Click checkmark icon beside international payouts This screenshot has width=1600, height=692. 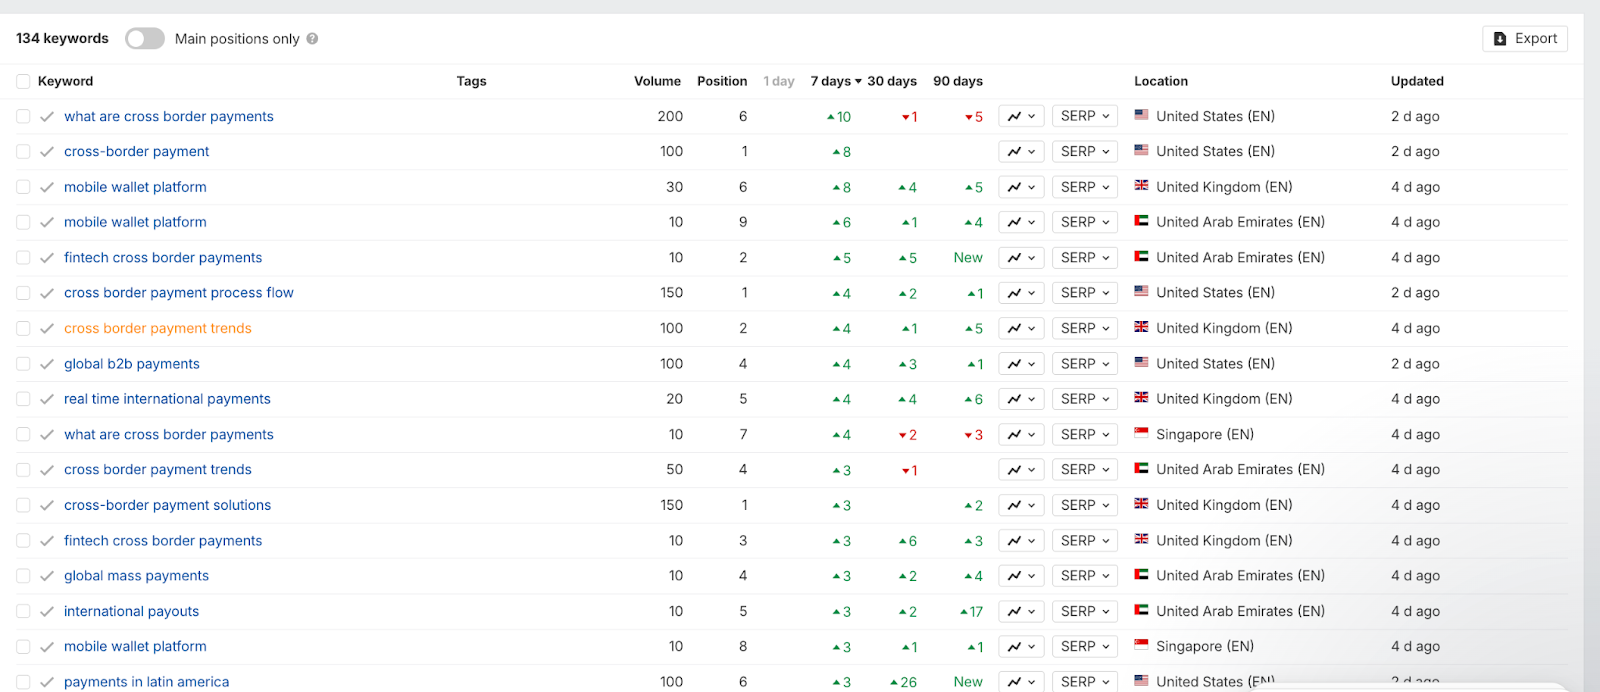pyautogui.click(x=47, y=611)
